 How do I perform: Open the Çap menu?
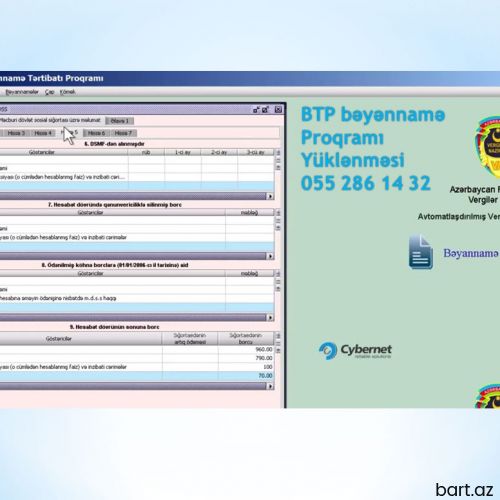(50, 92)
